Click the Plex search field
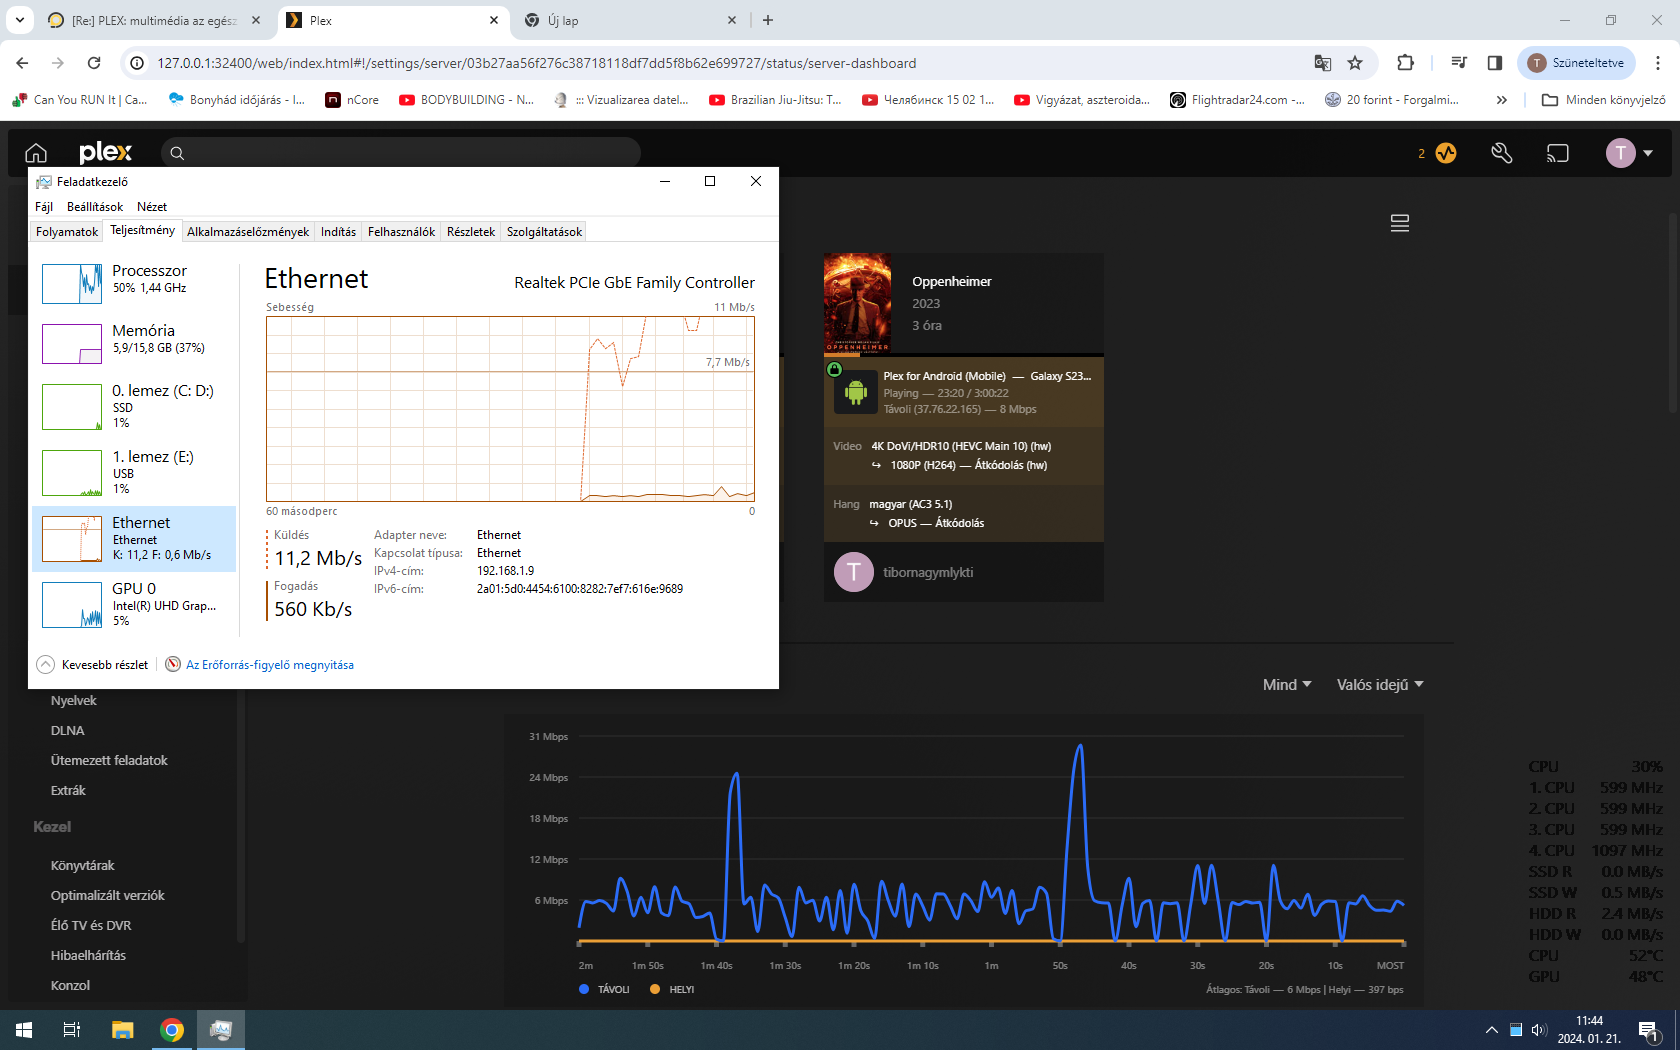1680x1050 pixels. 400,153
